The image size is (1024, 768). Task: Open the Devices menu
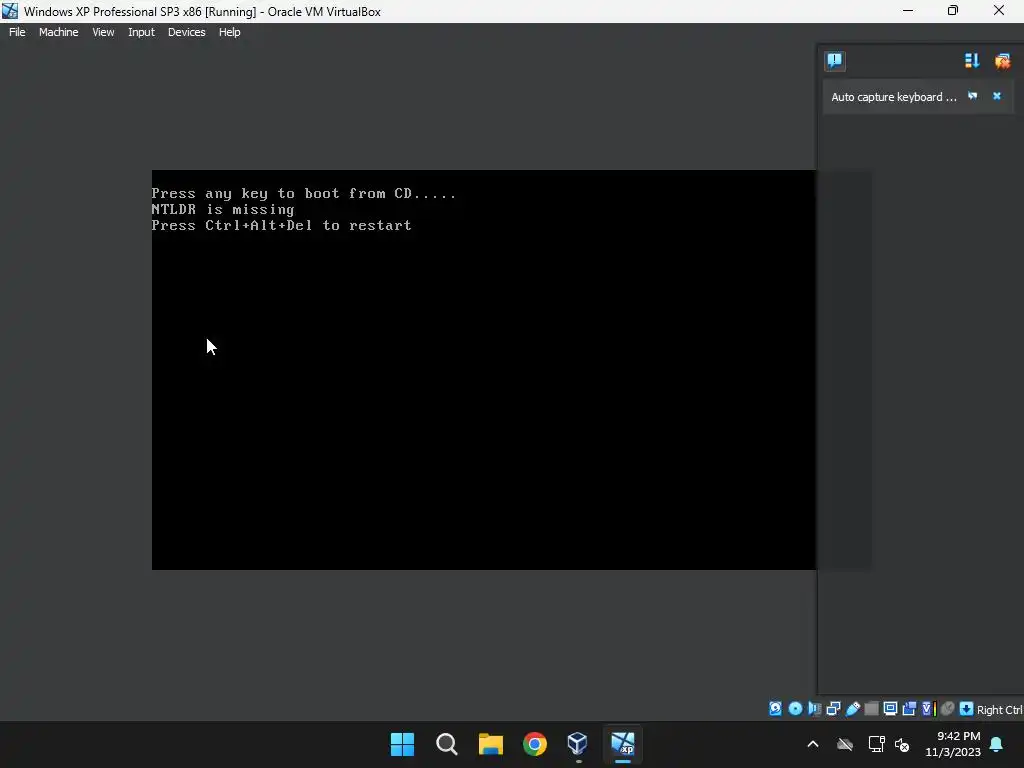tap(187, 32)
